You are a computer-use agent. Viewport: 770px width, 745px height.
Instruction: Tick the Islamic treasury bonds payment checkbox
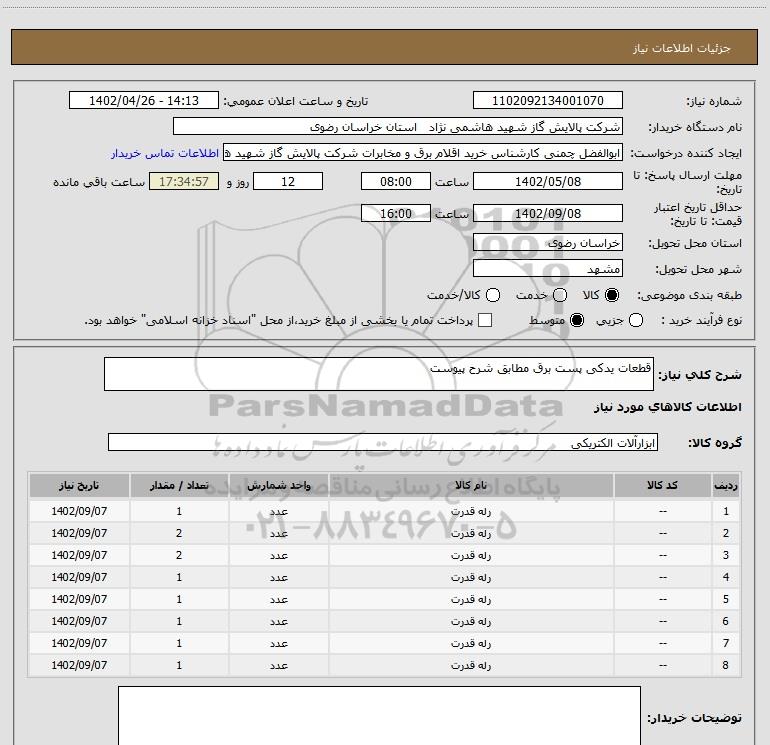485,320
